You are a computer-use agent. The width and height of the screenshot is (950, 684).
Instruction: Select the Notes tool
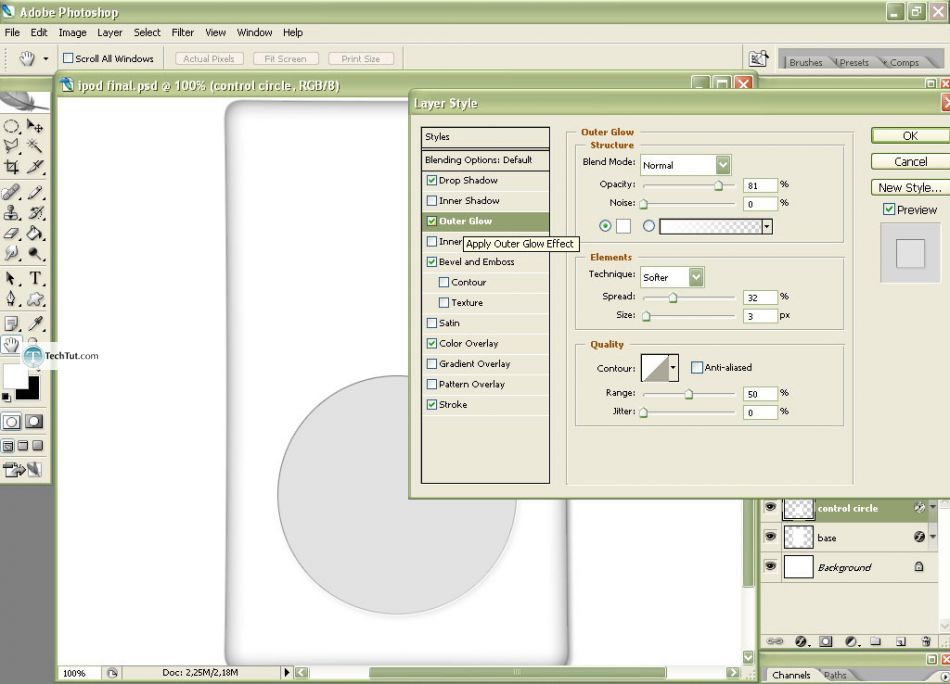tap(11, 324)
